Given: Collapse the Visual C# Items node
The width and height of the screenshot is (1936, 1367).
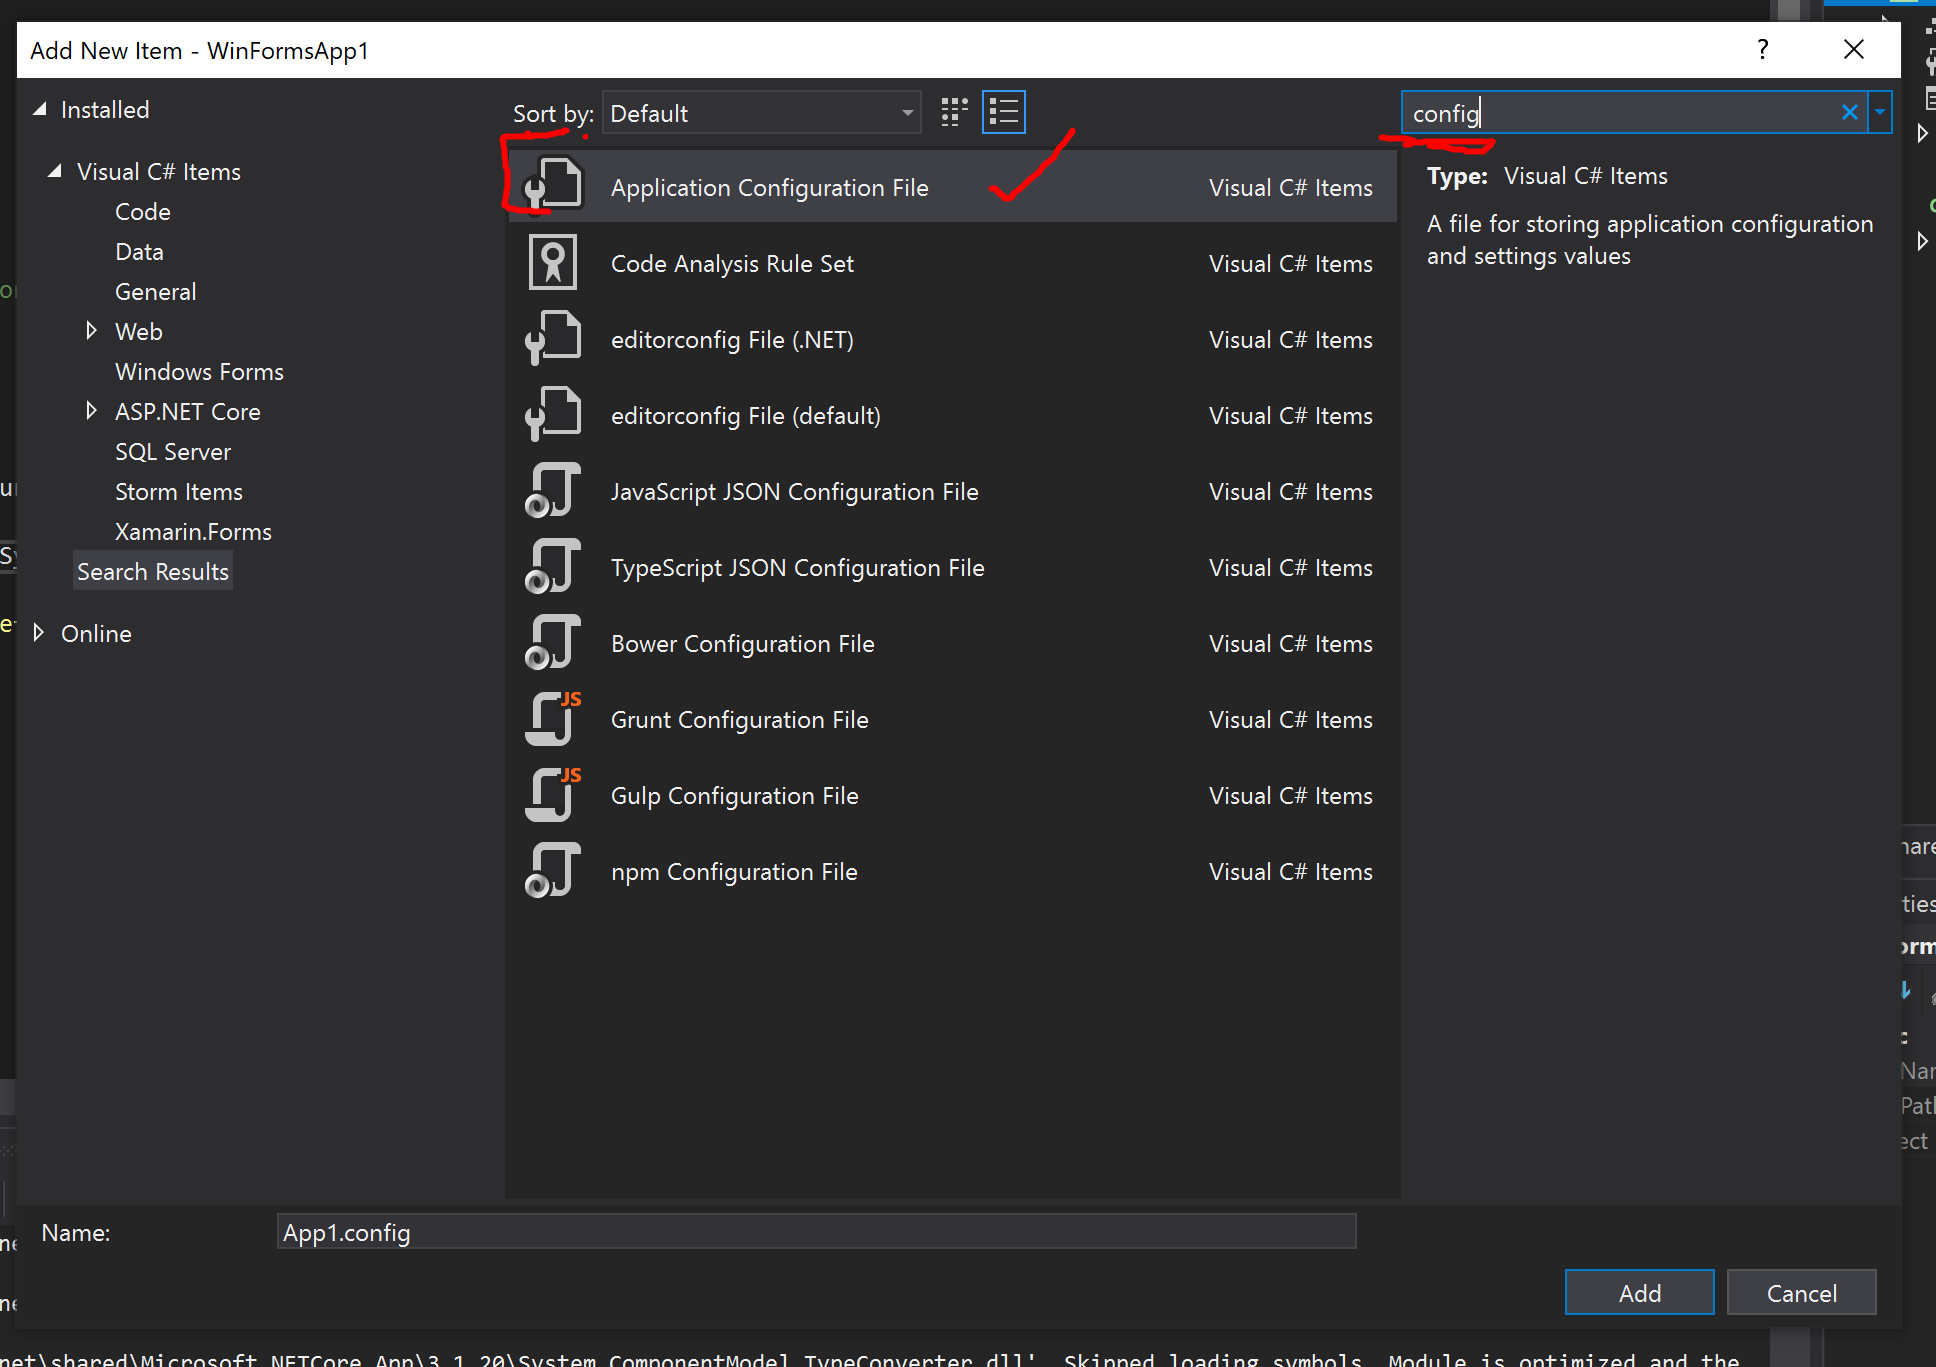Looking at the screenshot, I should [55, 171].
